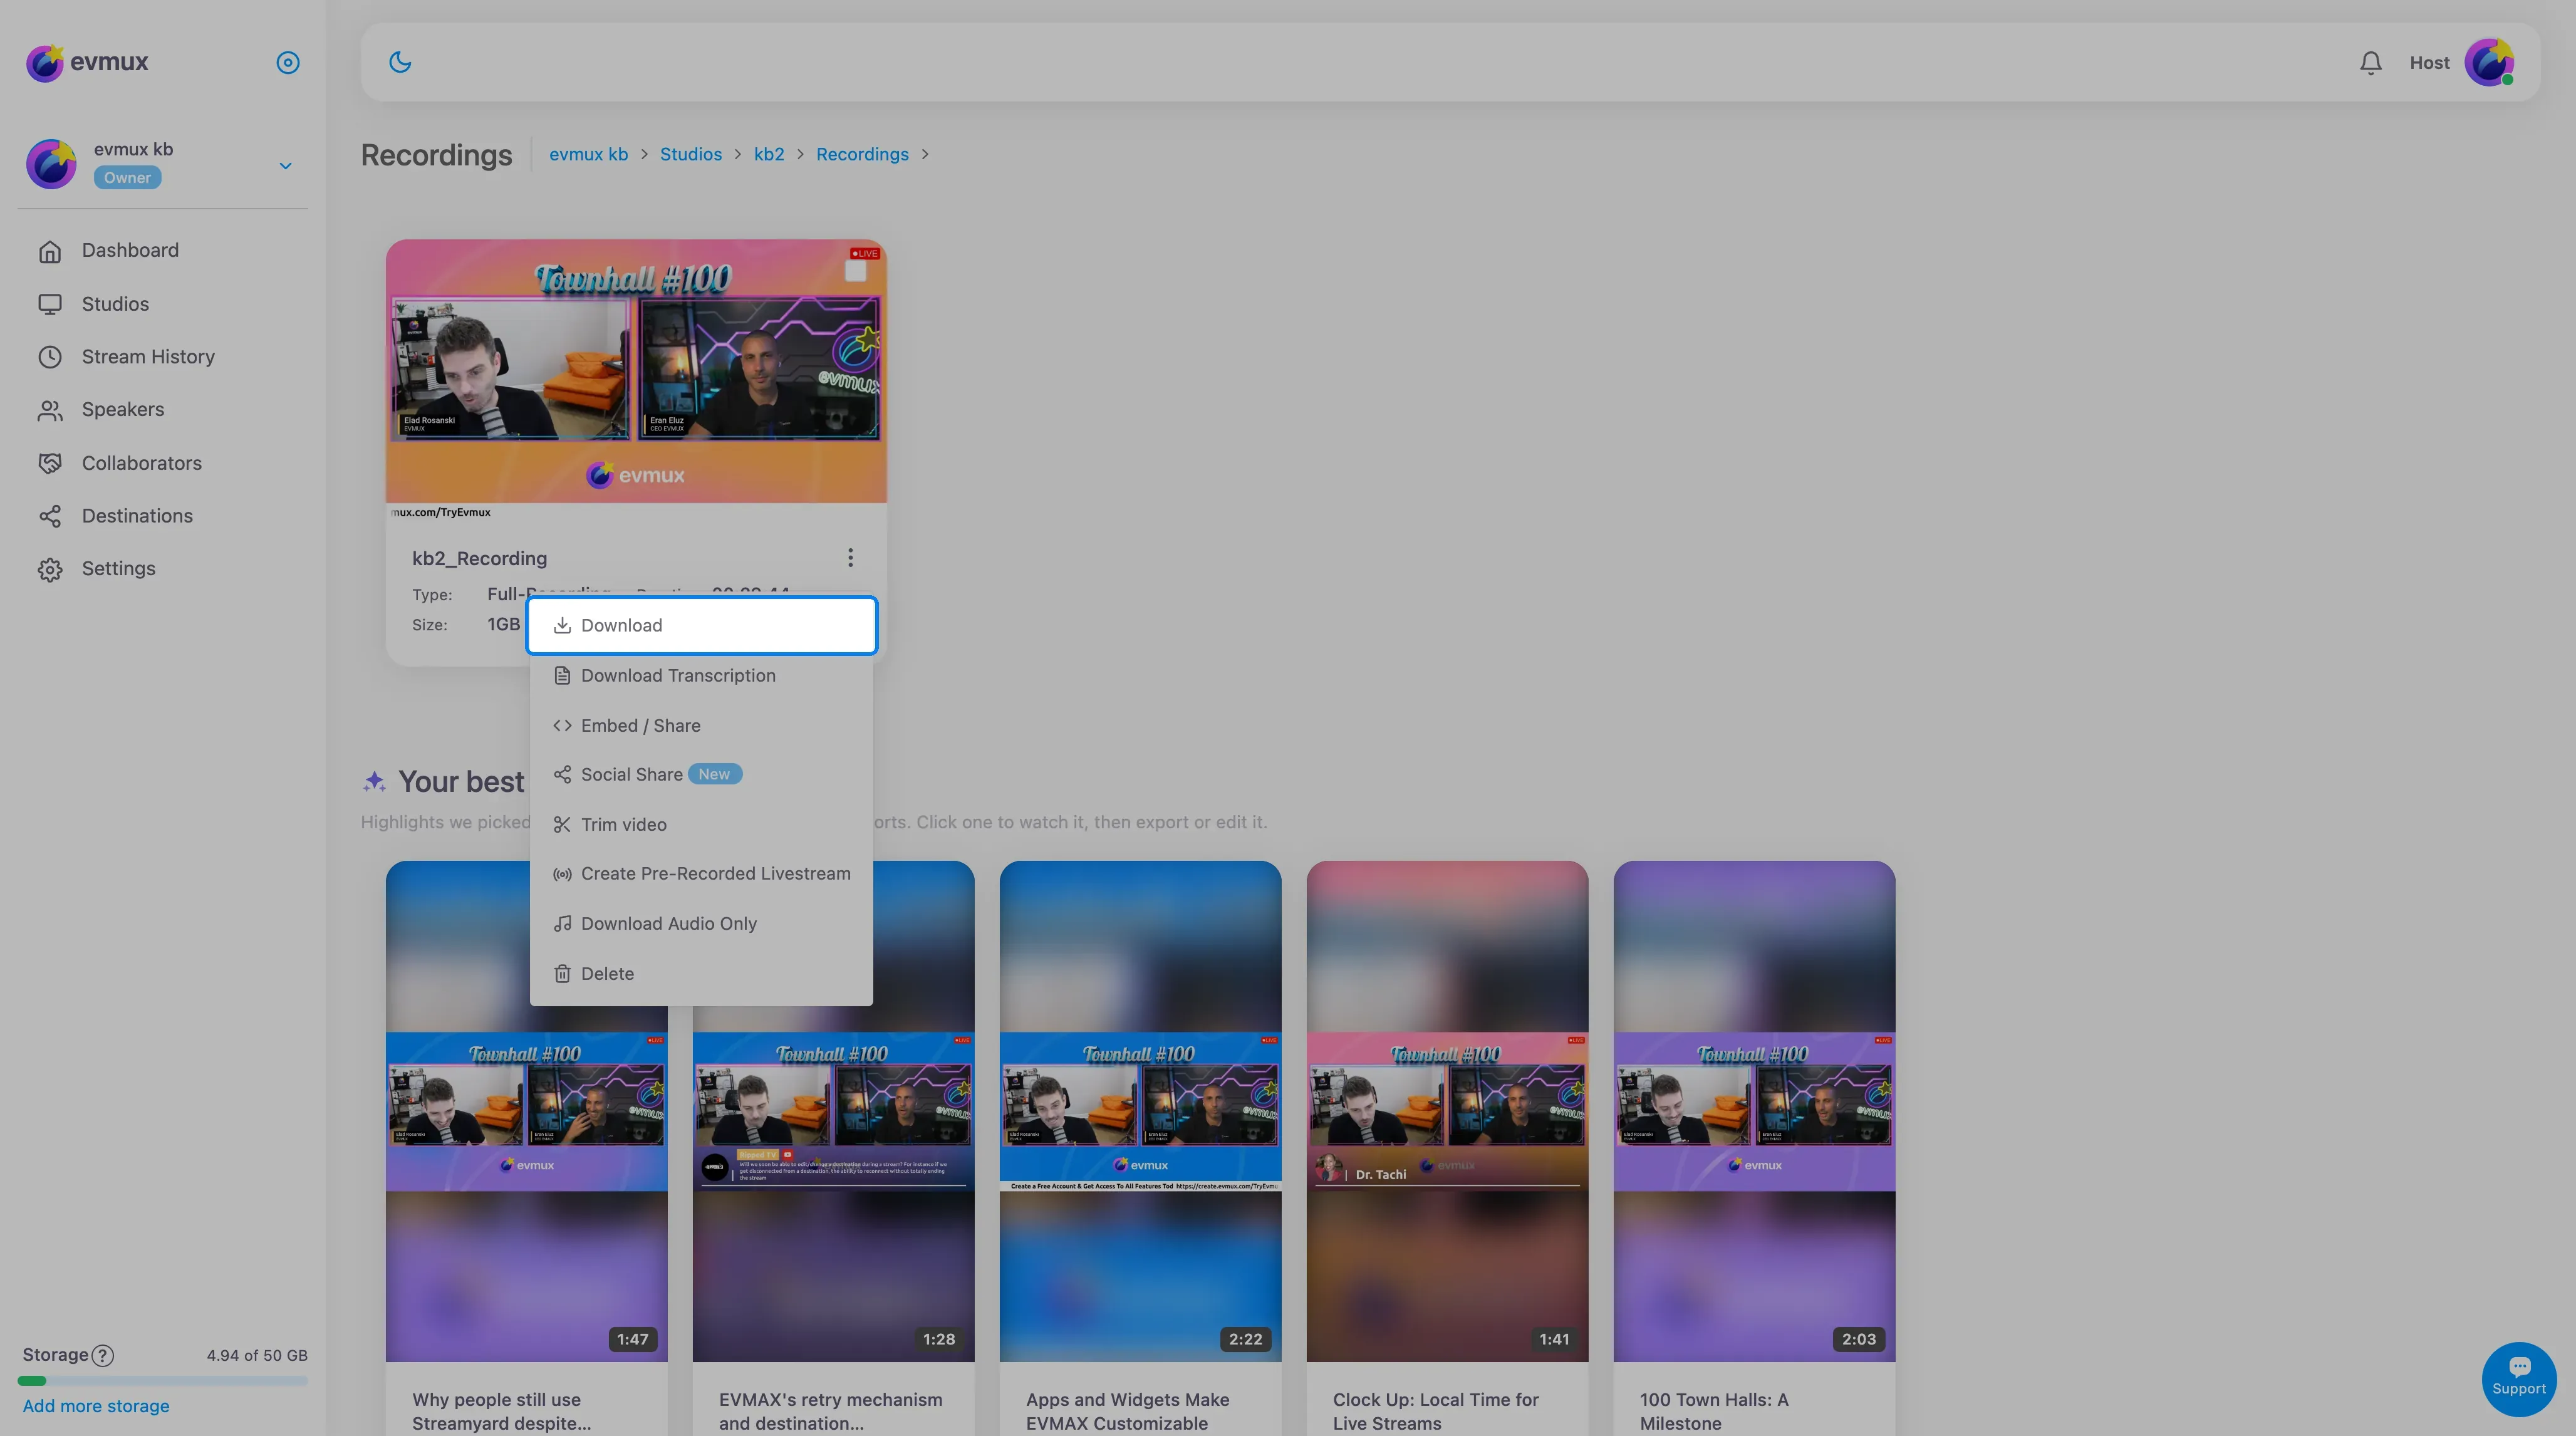Click Add more storage link

pos(96,1406)
